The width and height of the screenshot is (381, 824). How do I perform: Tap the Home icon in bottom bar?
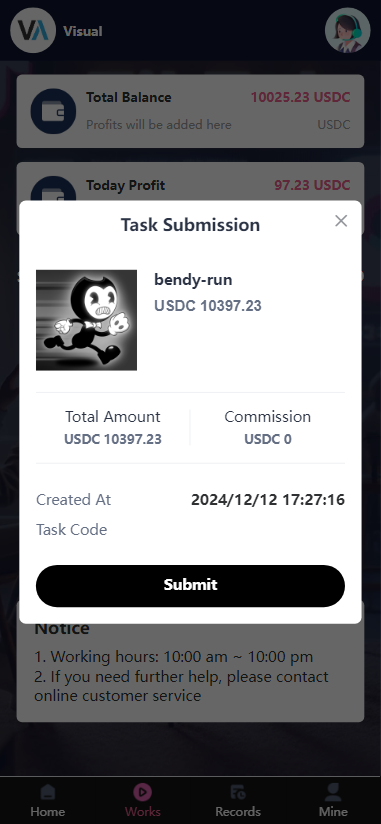pos(48,791)
